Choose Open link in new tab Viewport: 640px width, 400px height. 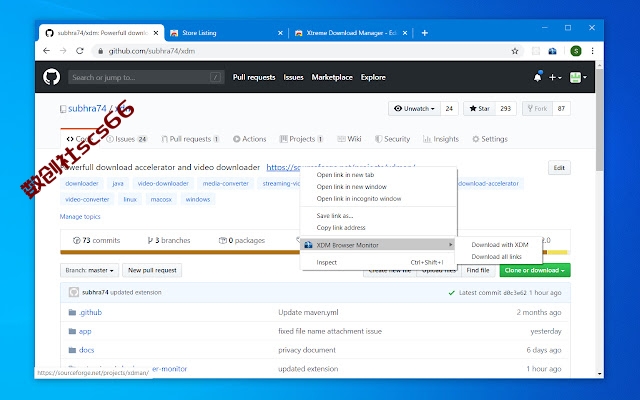[x=378, y=175]
